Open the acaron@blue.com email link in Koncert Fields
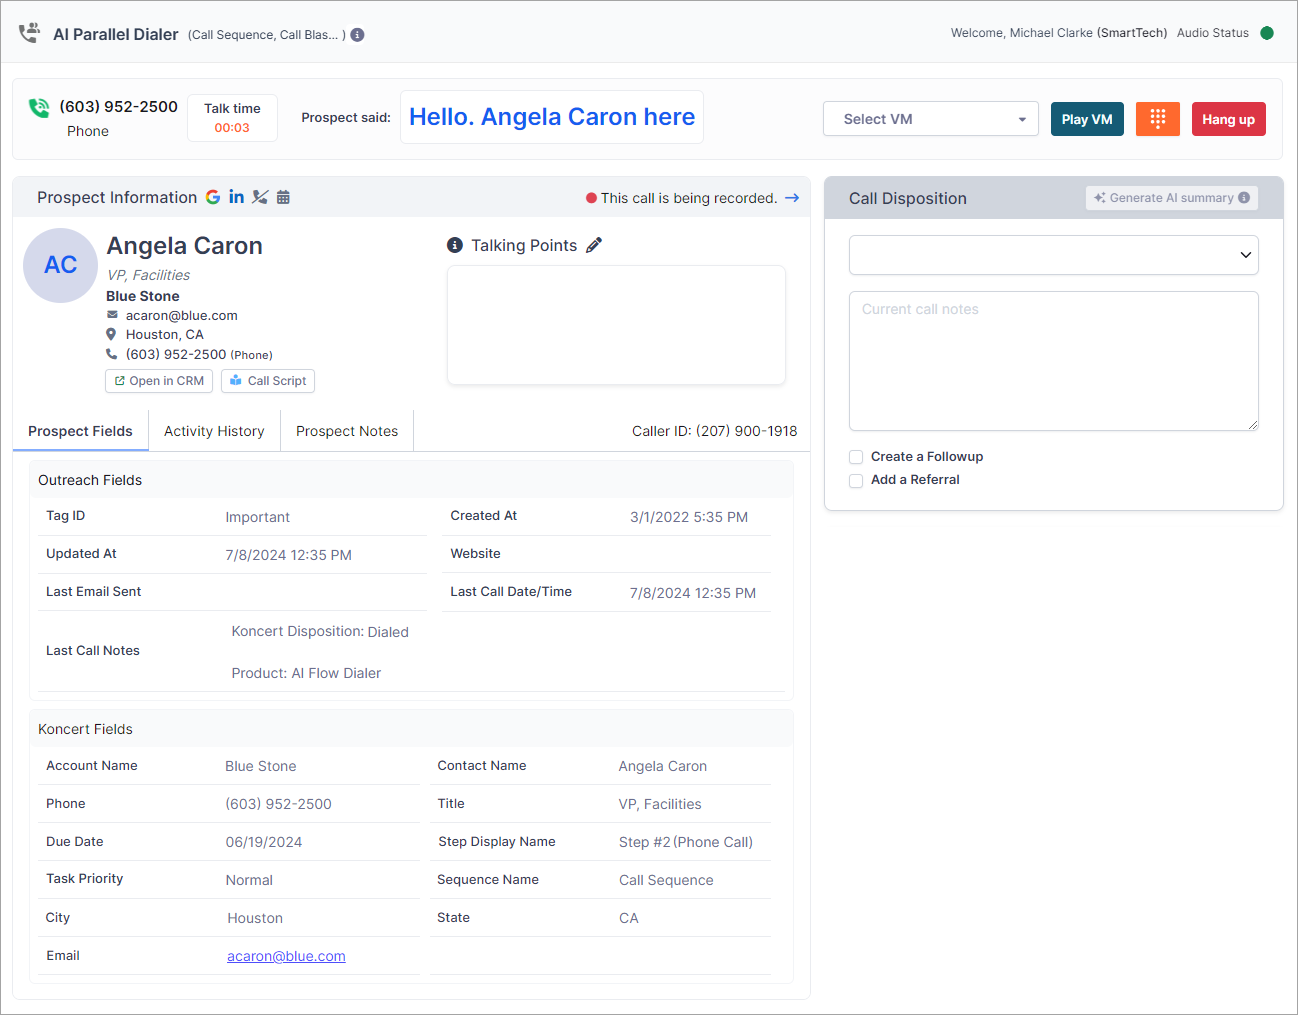Screen dimensions: 1298x1015 (x=286, y=956)
